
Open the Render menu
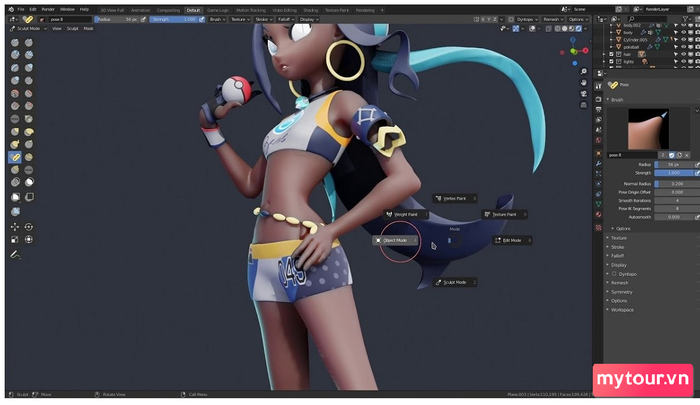pyautogui.click(x=49, y=9)
